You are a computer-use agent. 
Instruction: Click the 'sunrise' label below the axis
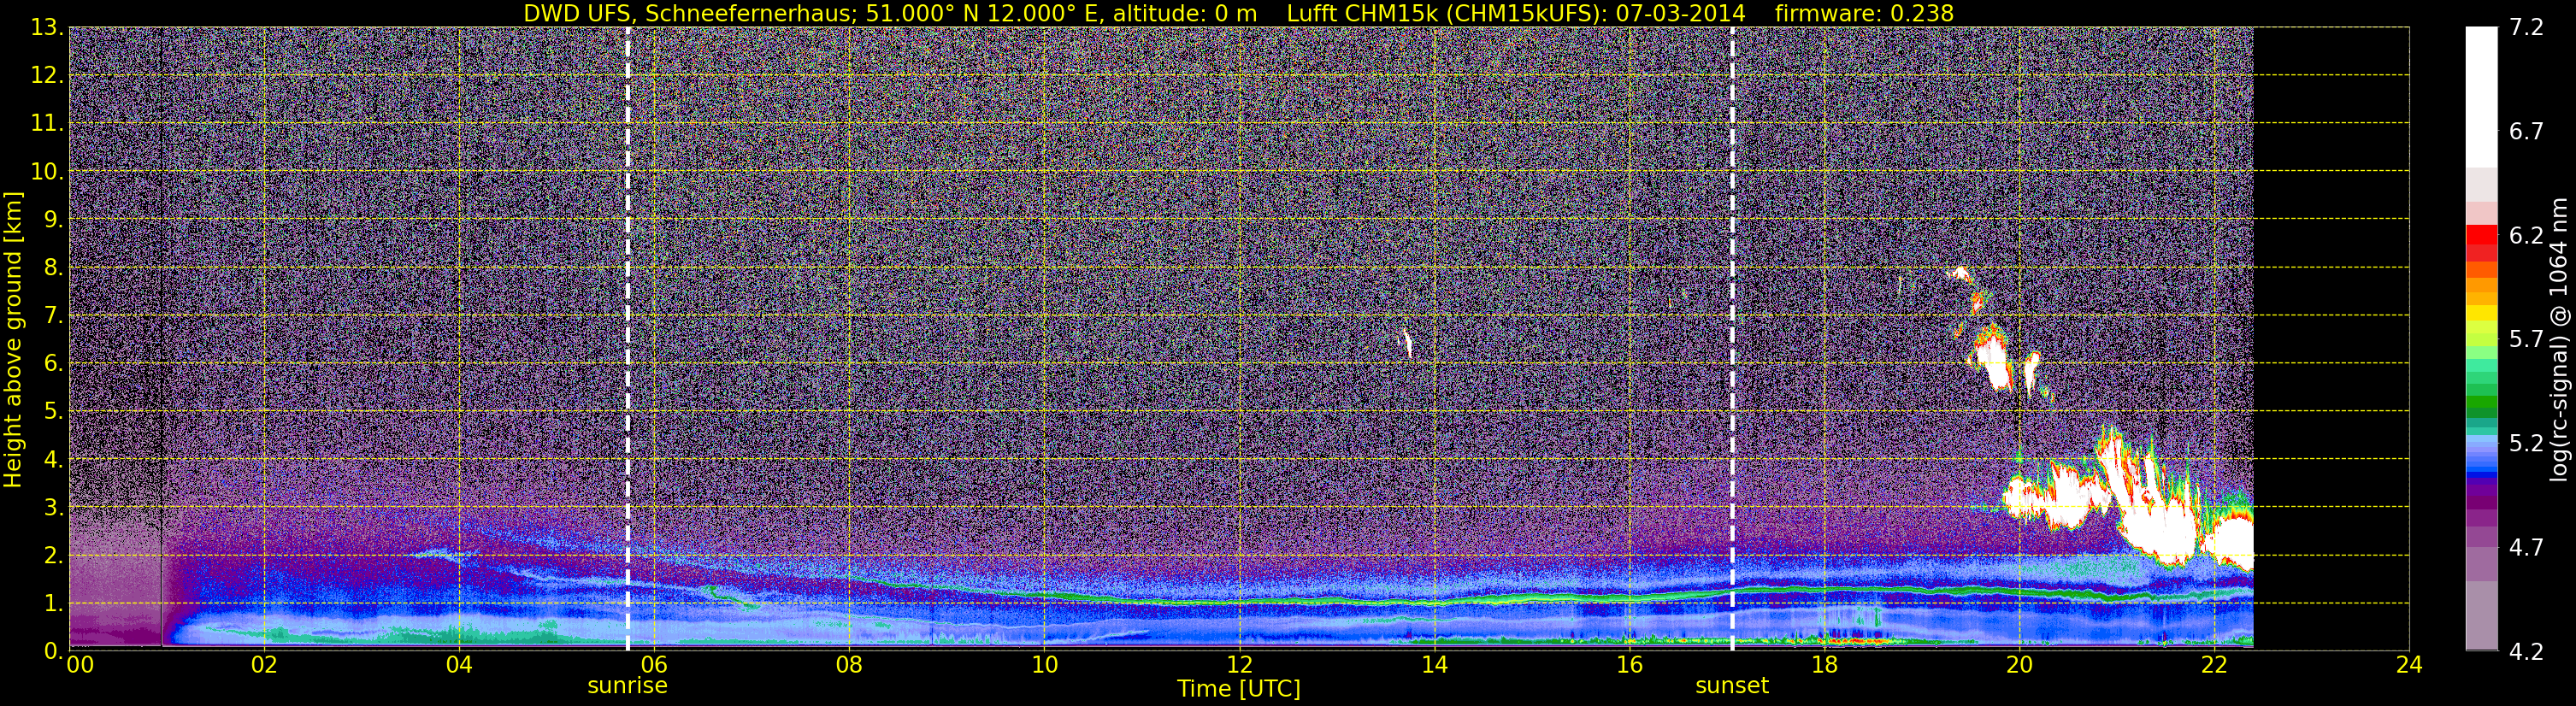pos(627,686)
